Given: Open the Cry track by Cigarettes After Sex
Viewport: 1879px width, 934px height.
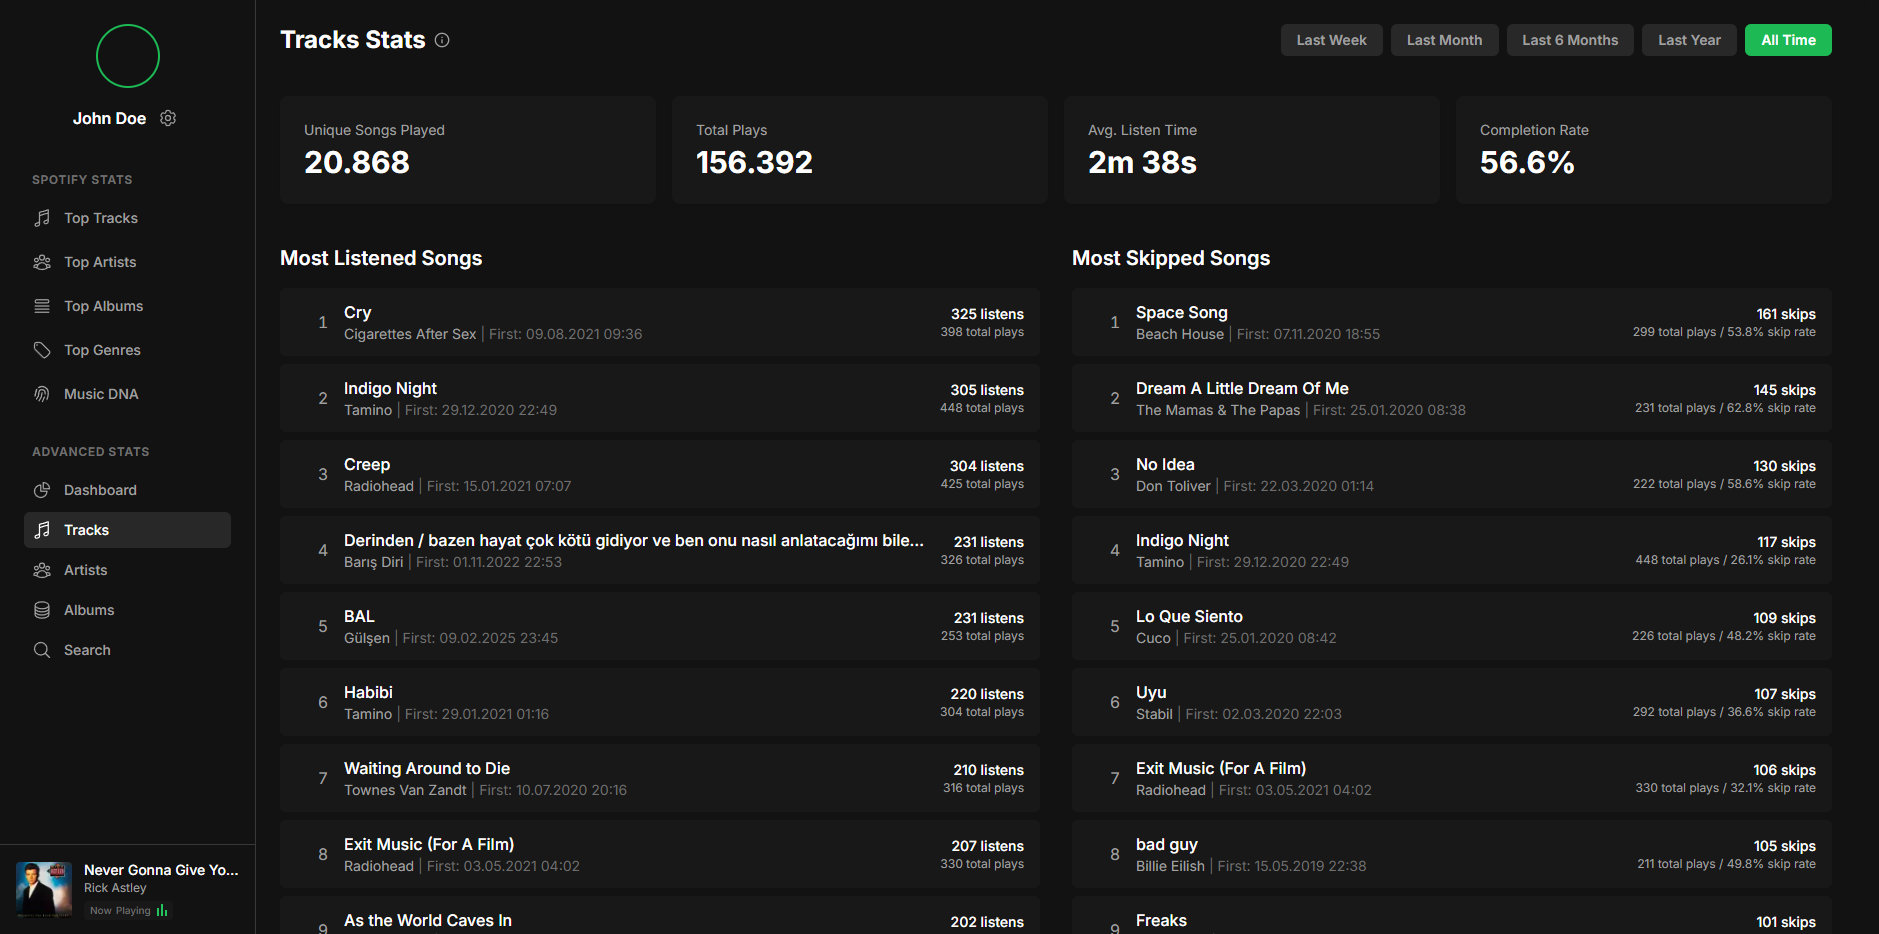Looking at the screenshot, I should pyautogui.click(x=358, y=313).
